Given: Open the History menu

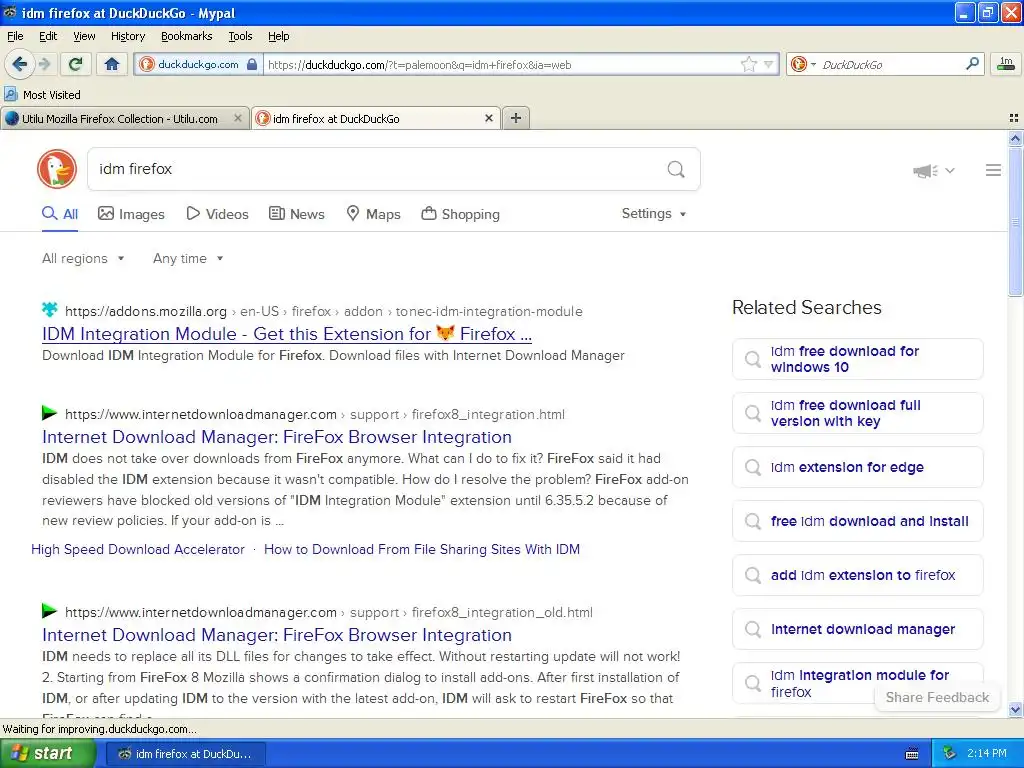Looking at the screenshot, I should click(x=127, y=36).
